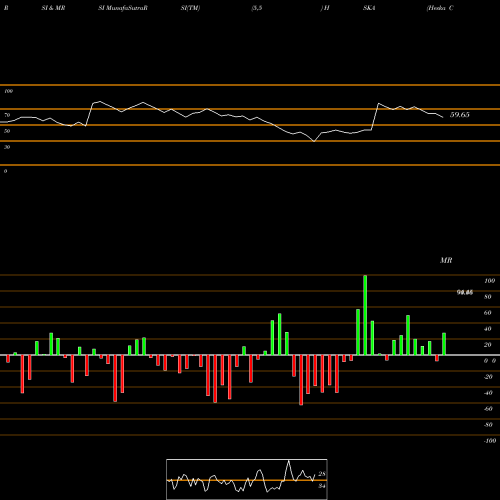Click the -20 label on the MR axis
The image size is (500, 500).
(x=488, y=377)
